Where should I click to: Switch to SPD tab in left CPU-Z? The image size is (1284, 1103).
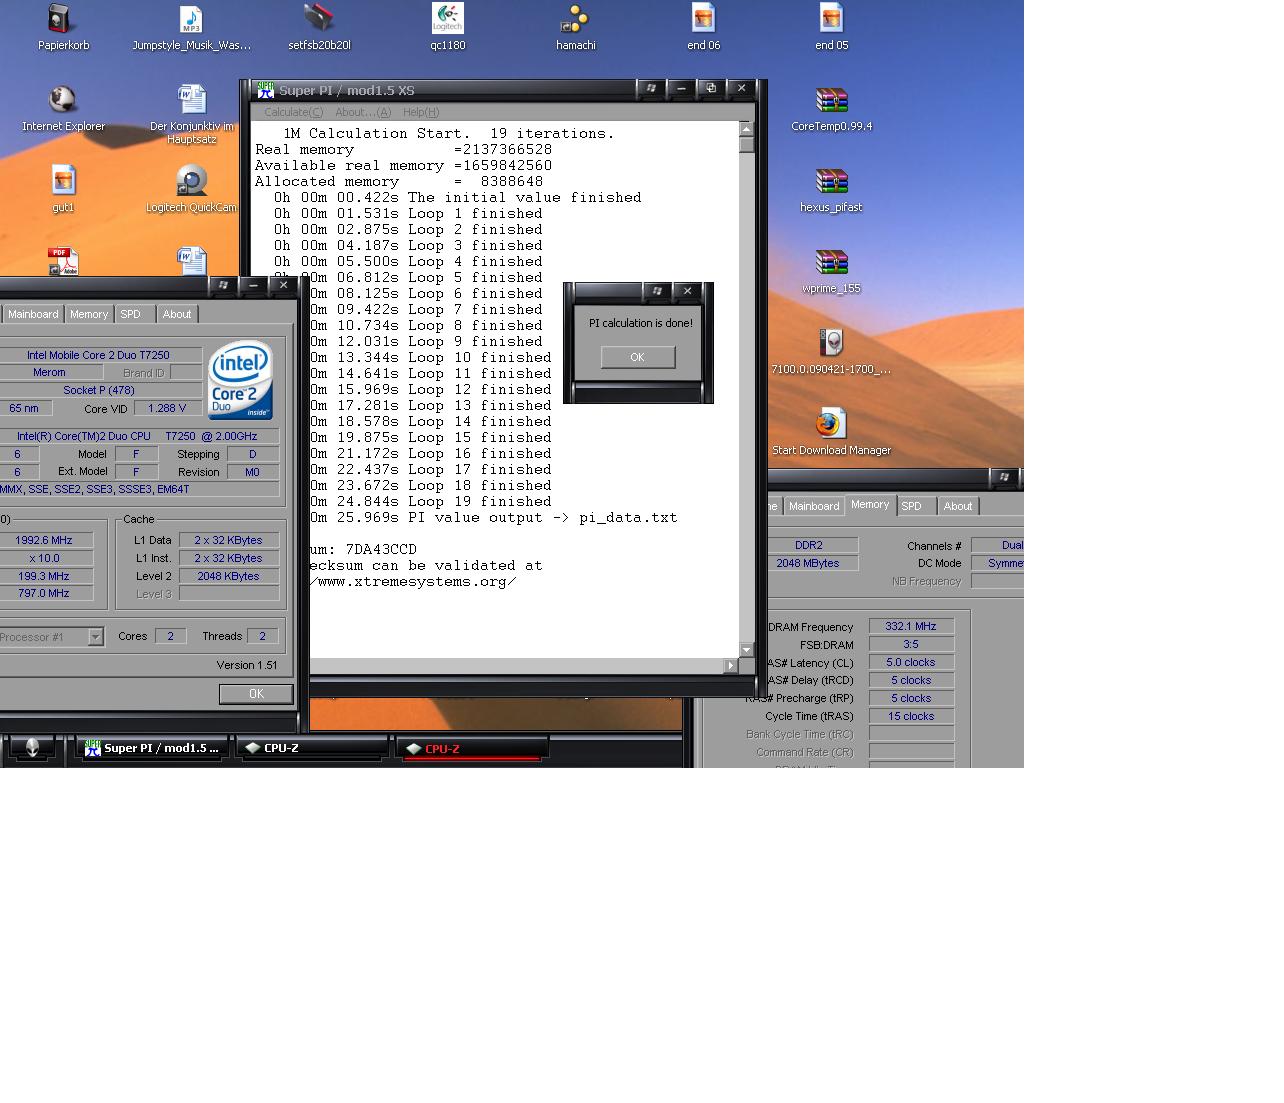pos(131,314)
